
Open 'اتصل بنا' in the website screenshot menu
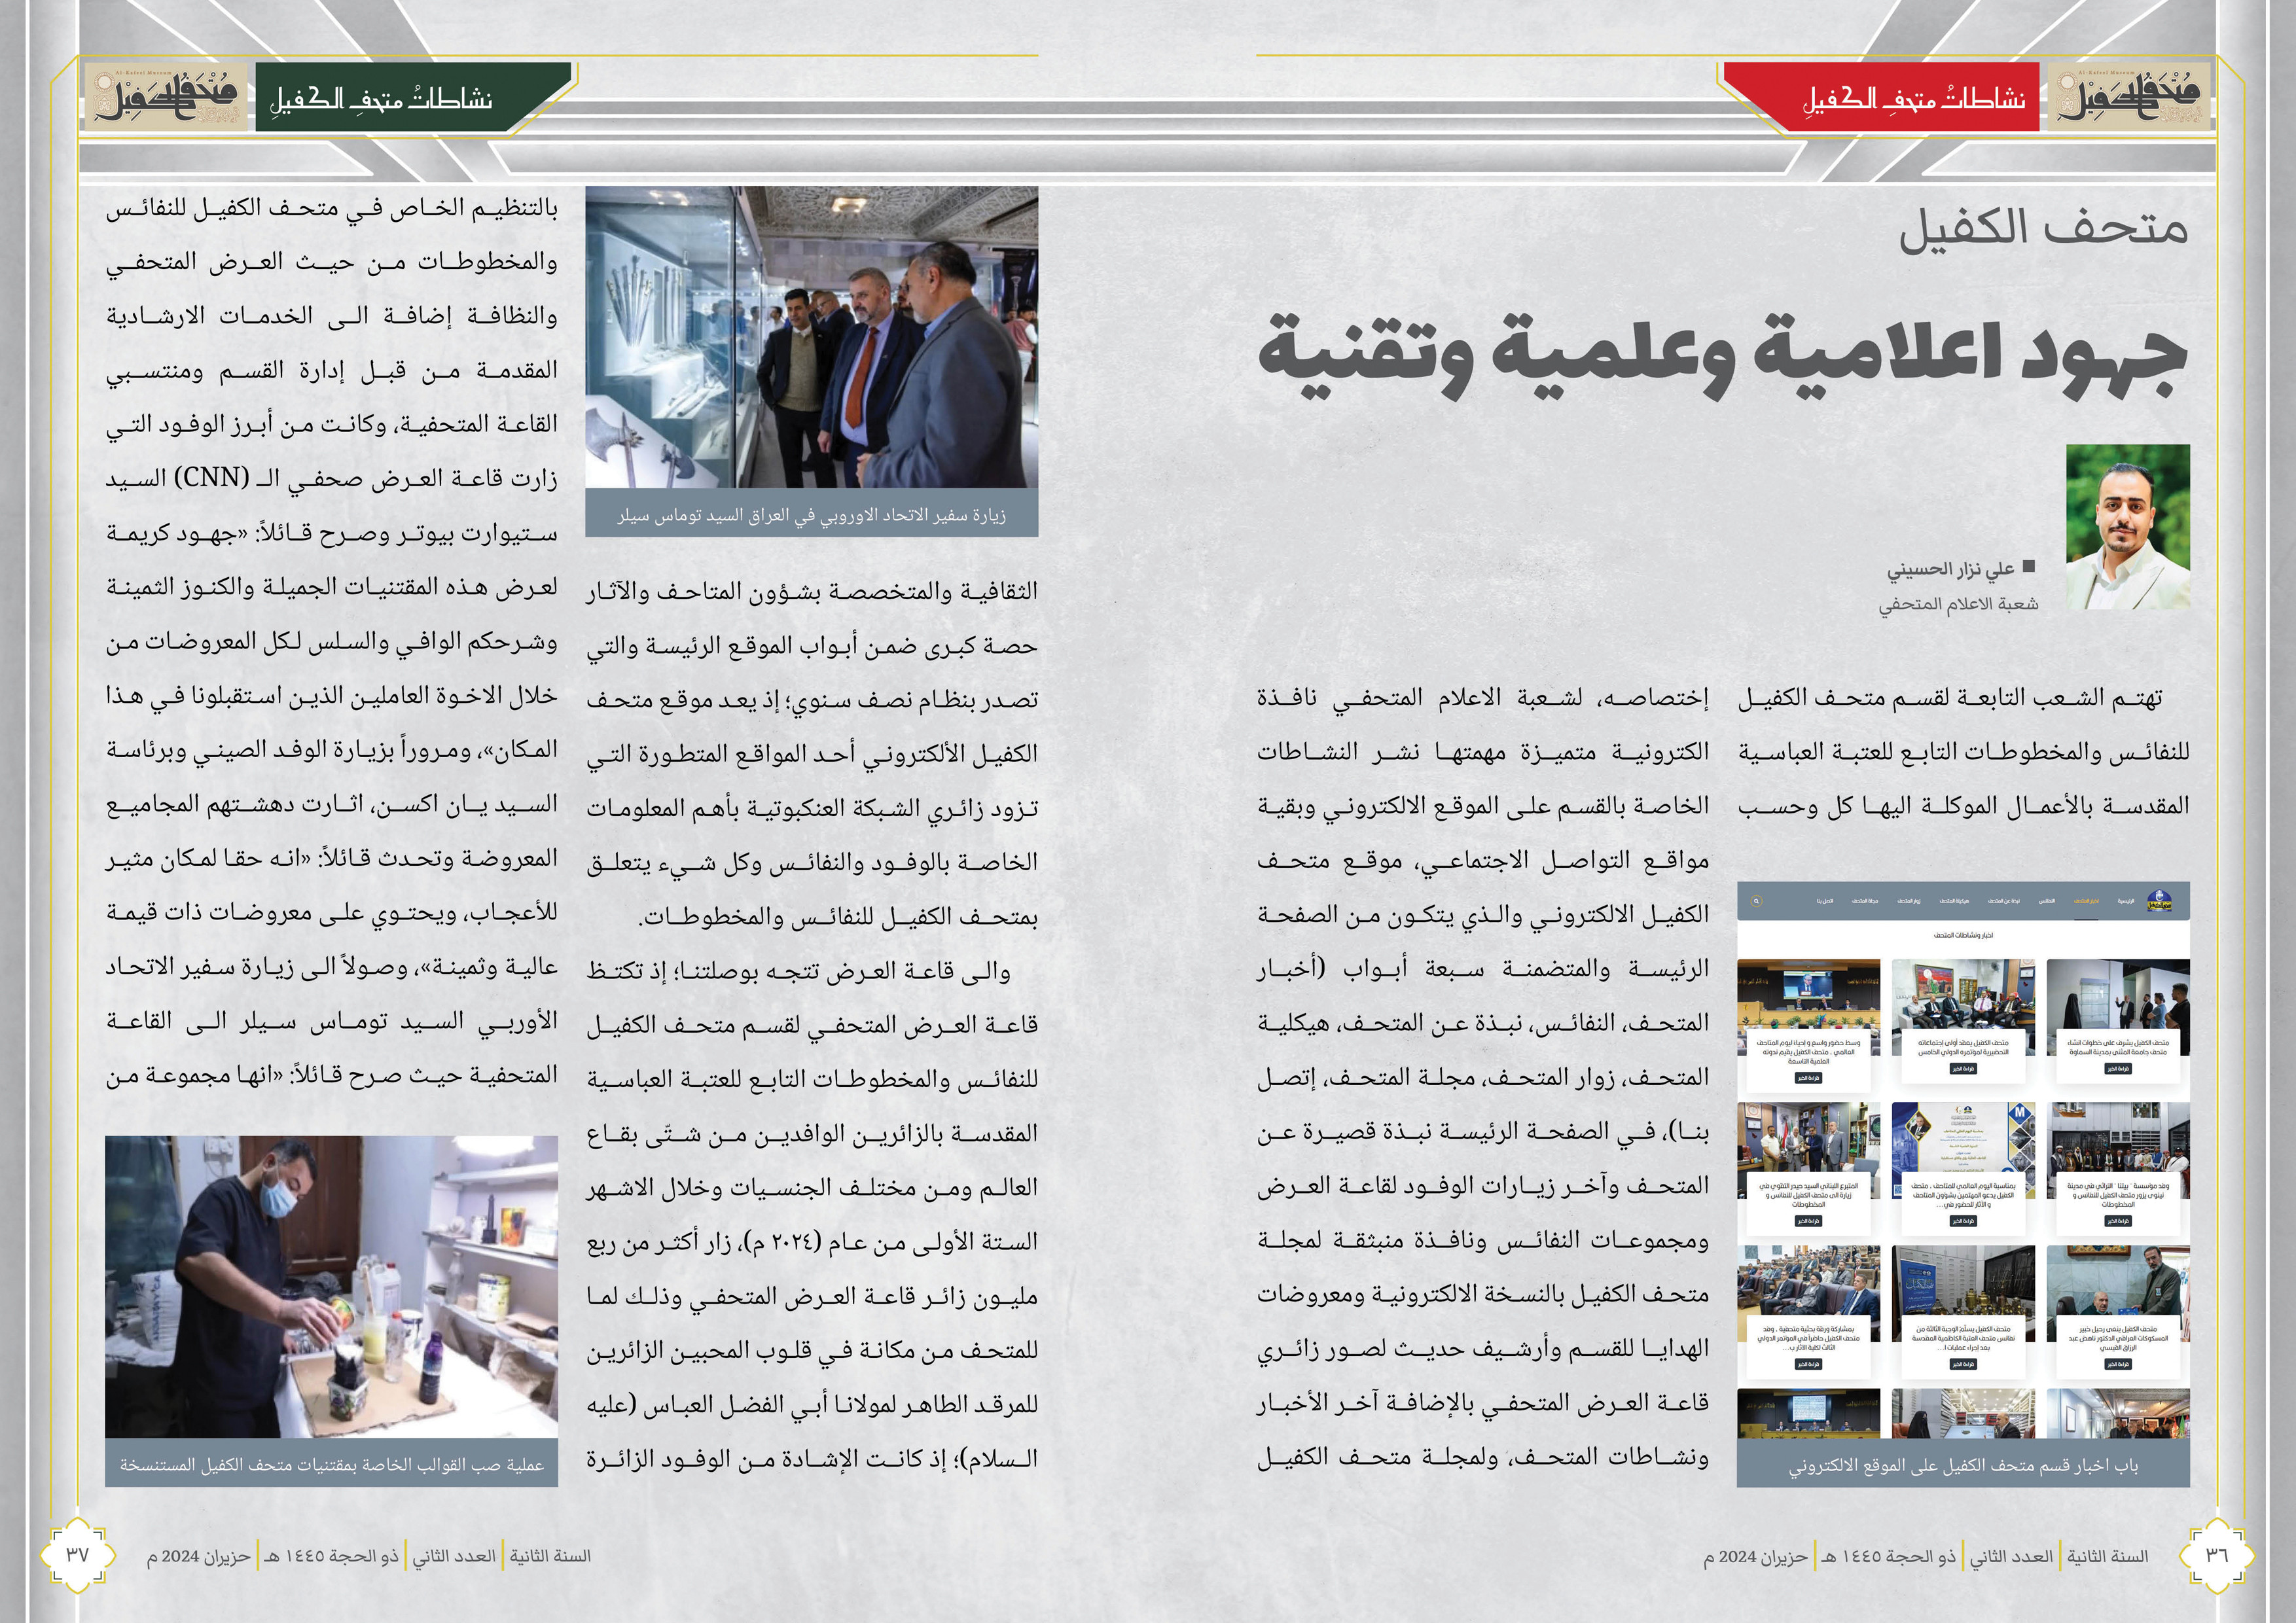click(x=1825, y=901)
